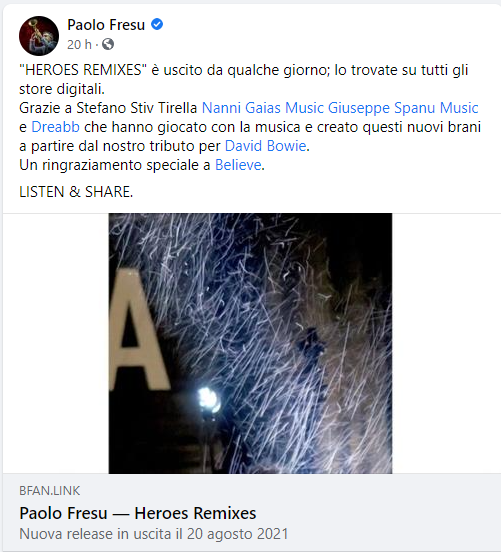The height and width of the screenshot is (552, 501).
Task: Open the Paolo Fresu page name
Action: click(106, 25)
